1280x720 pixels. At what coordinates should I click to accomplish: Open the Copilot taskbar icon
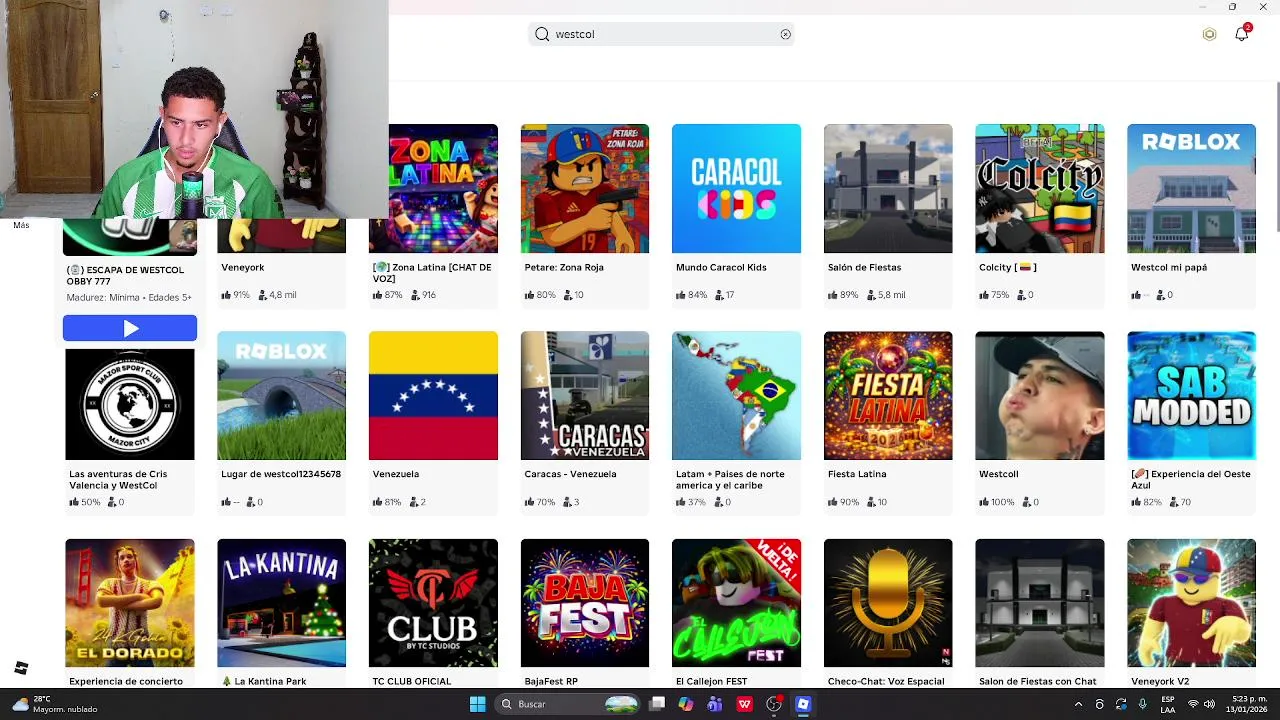point(686,704)
